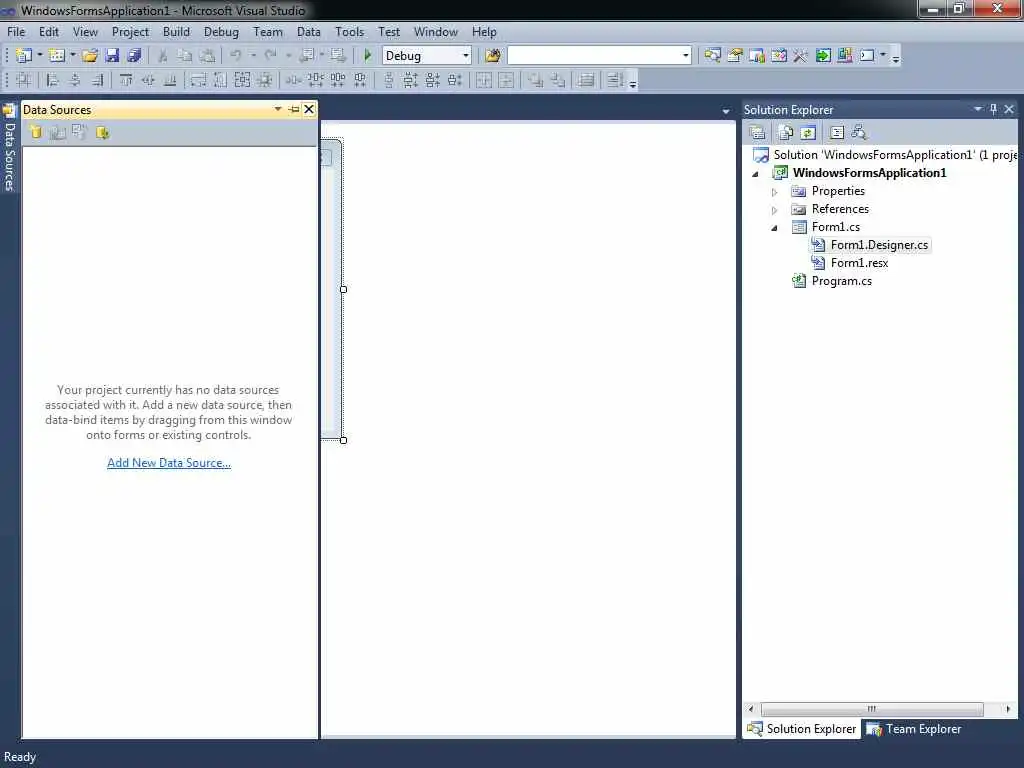Start debugging with the green play icon

368,56
